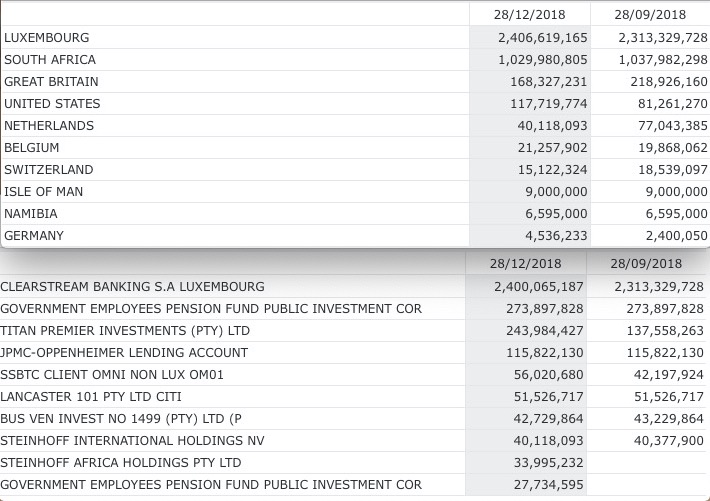Click the United States value 117,719,774
The height and width of the screenshot is (501, 710).
[548, 104]
